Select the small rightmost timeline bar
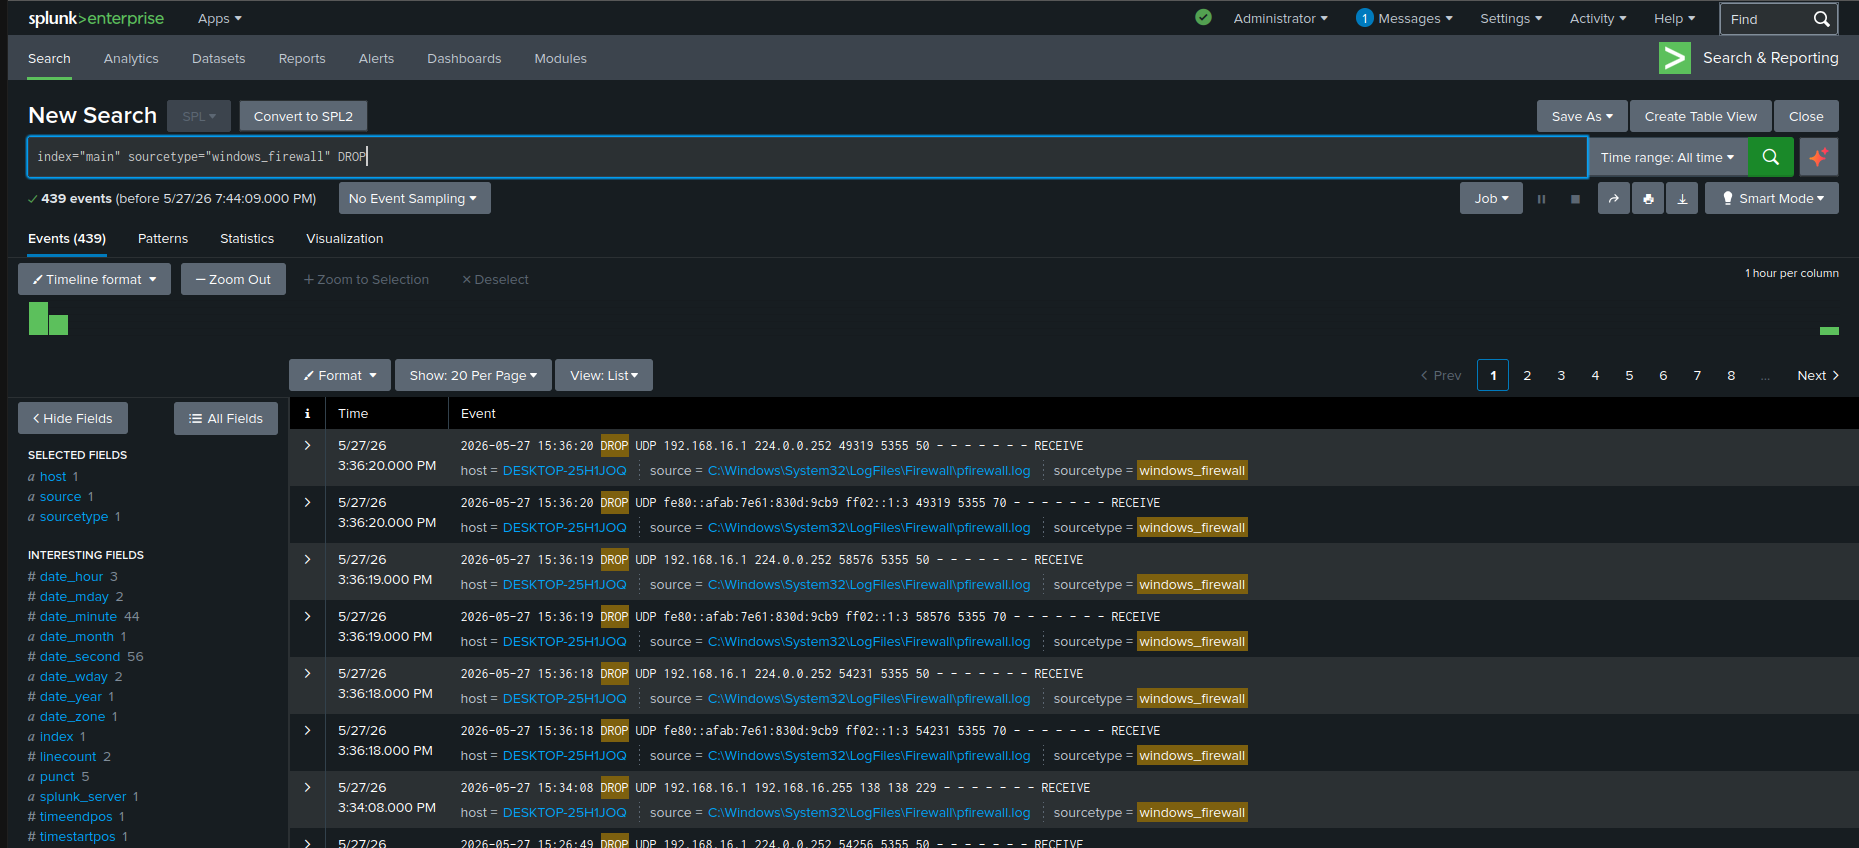 [x=1829, y=330]
